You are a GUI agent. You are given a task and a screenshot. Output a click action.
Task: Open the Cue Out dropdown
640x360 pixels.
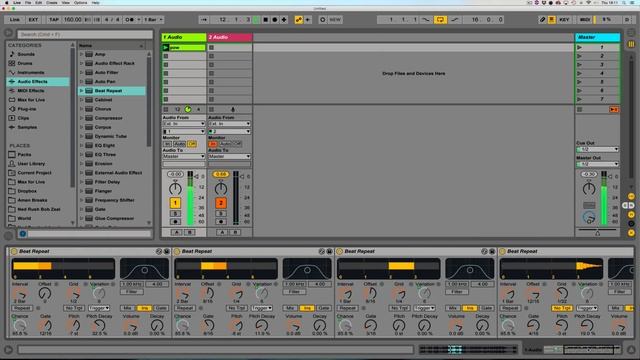598,149
